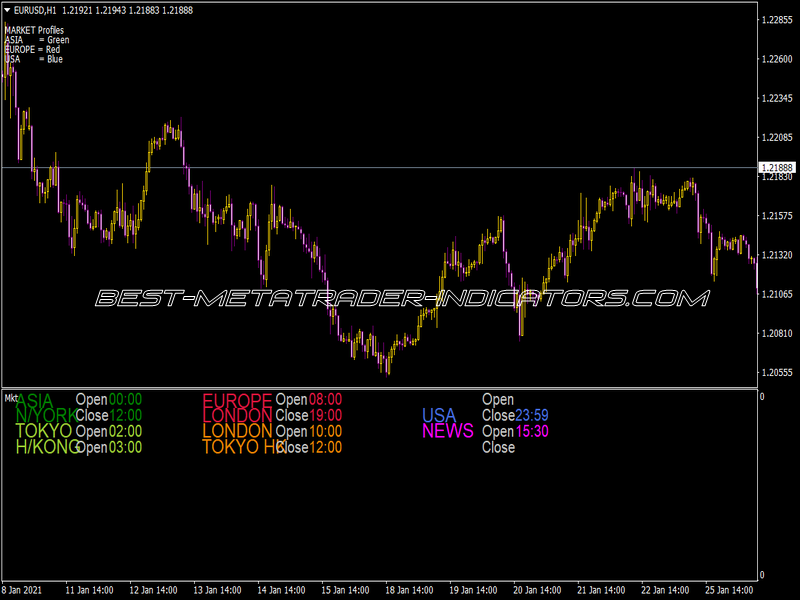Click the USA close time 23:59
This screenshot has height=600, width=800.
532,415
